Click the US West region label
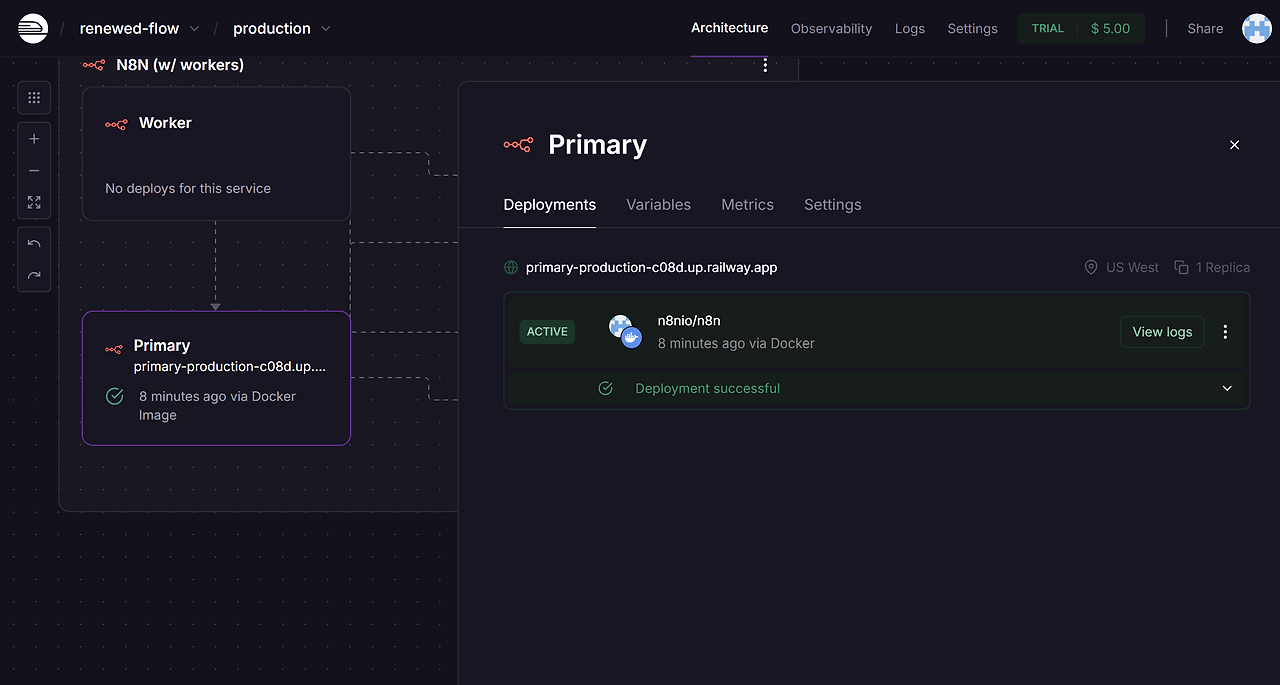This screenshot has height=685, width=1280. point(1132,267)
